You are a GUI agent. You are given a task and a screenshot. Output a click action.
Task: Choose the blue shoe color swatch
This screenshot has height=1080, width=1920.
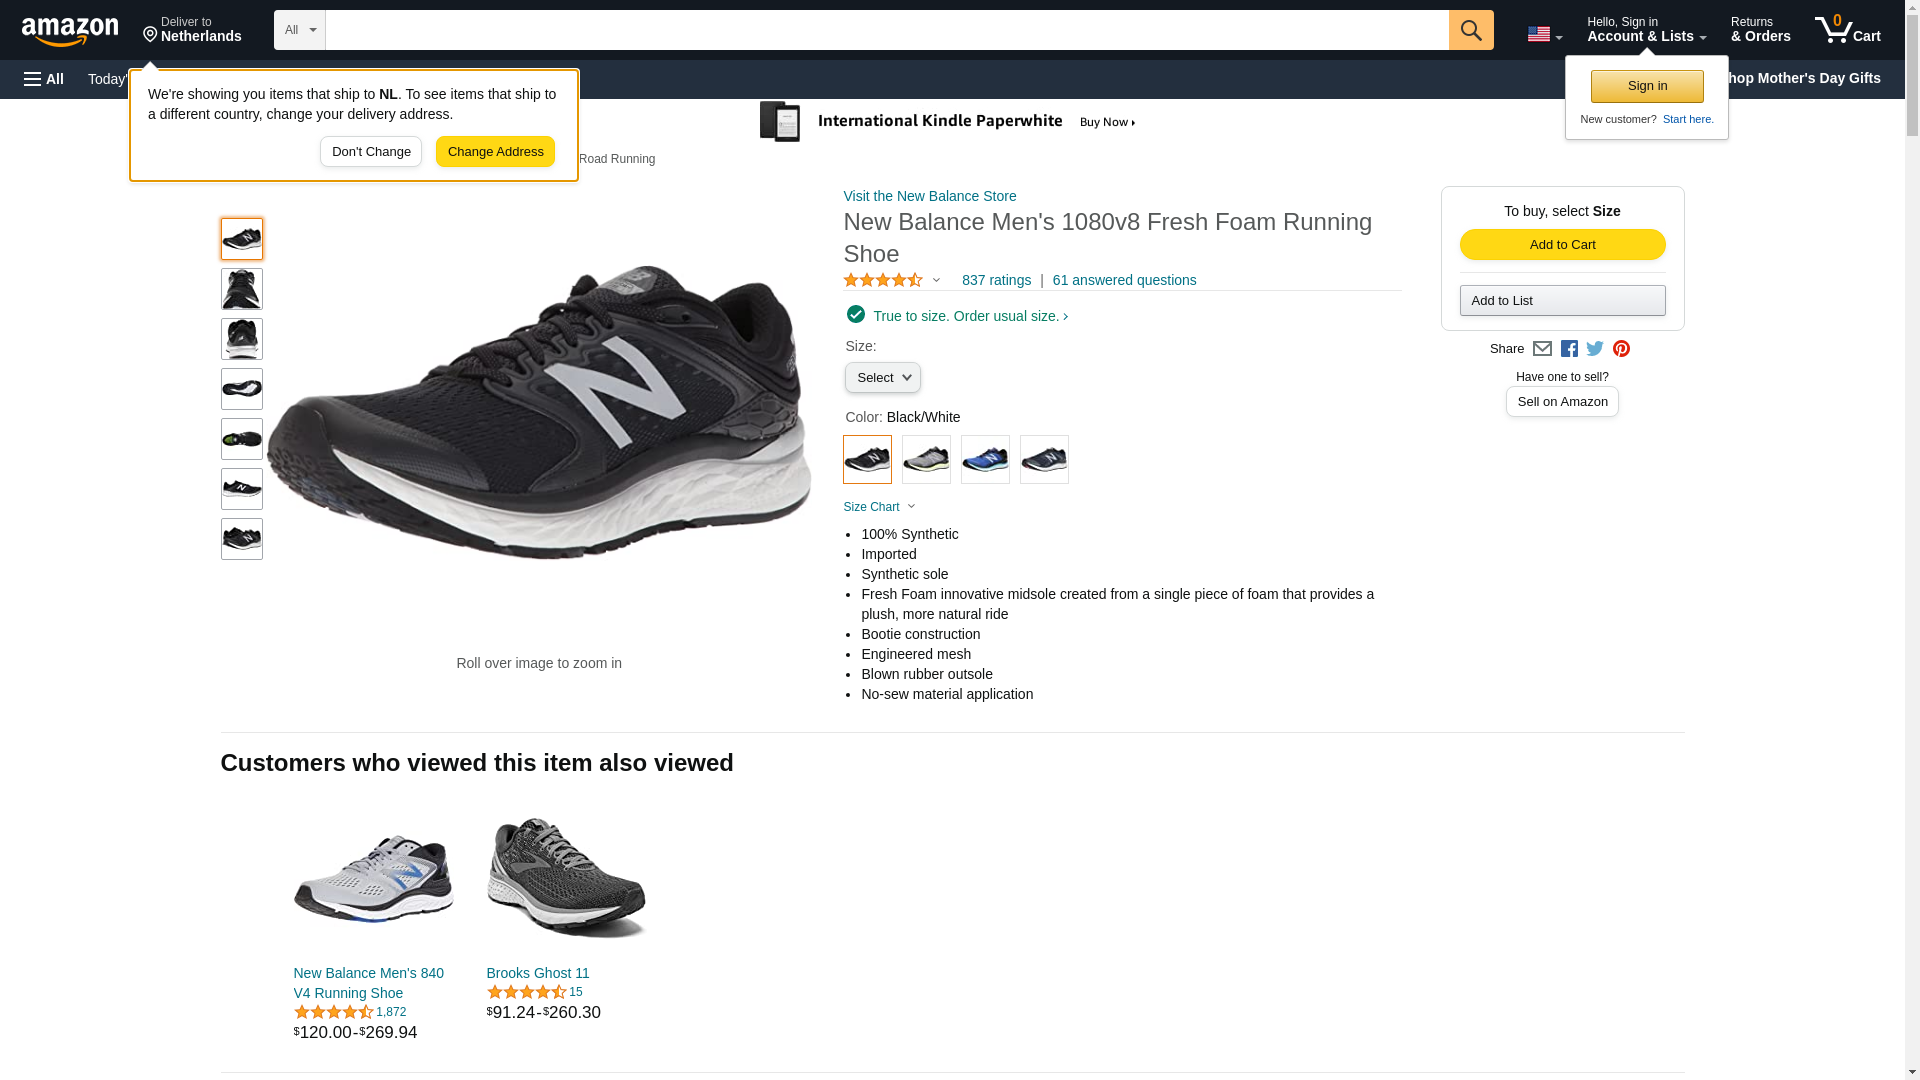[x=985, y=460]
